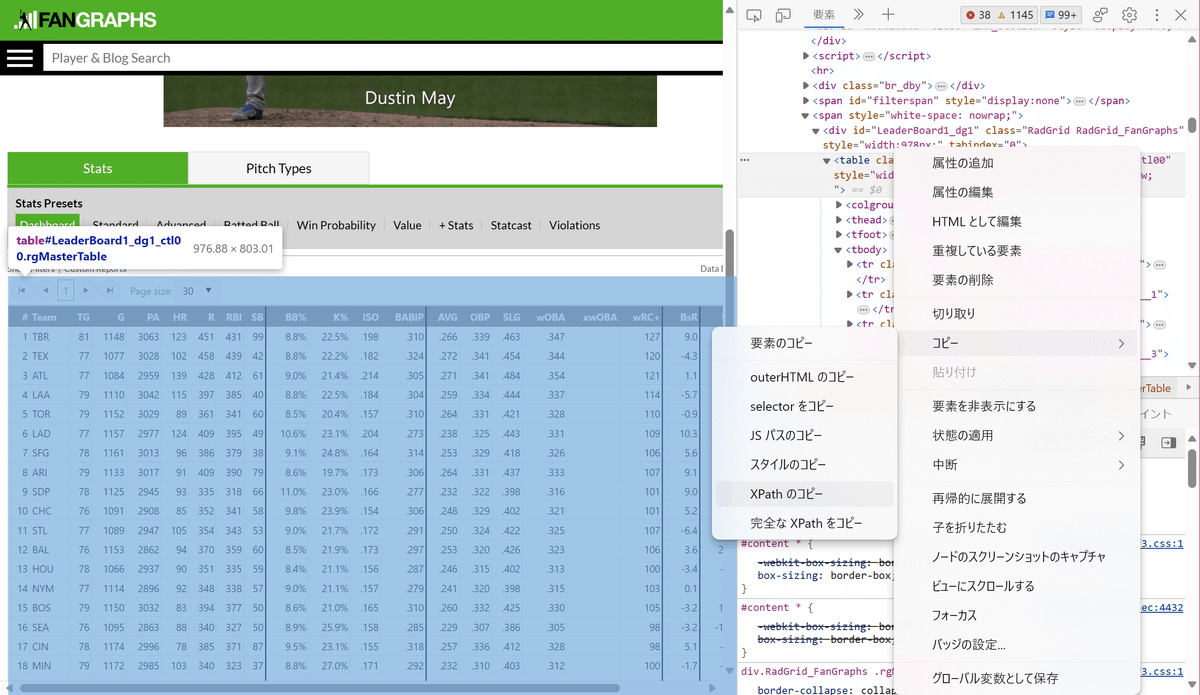Go to FanGraphs home via logo
This screenshot has width=1200, height=695.
coord(85,19)
